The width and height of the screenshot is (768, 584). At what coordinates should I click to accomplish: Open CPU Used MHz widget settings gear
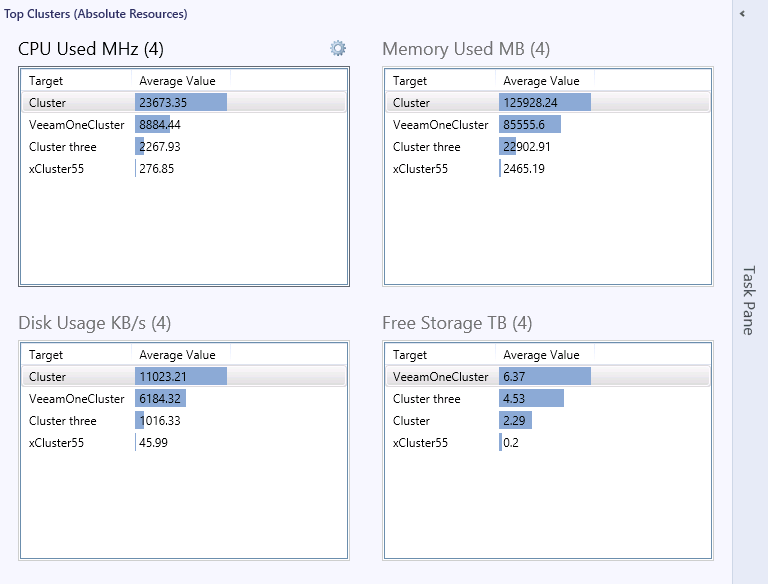(x=338, y=48)
